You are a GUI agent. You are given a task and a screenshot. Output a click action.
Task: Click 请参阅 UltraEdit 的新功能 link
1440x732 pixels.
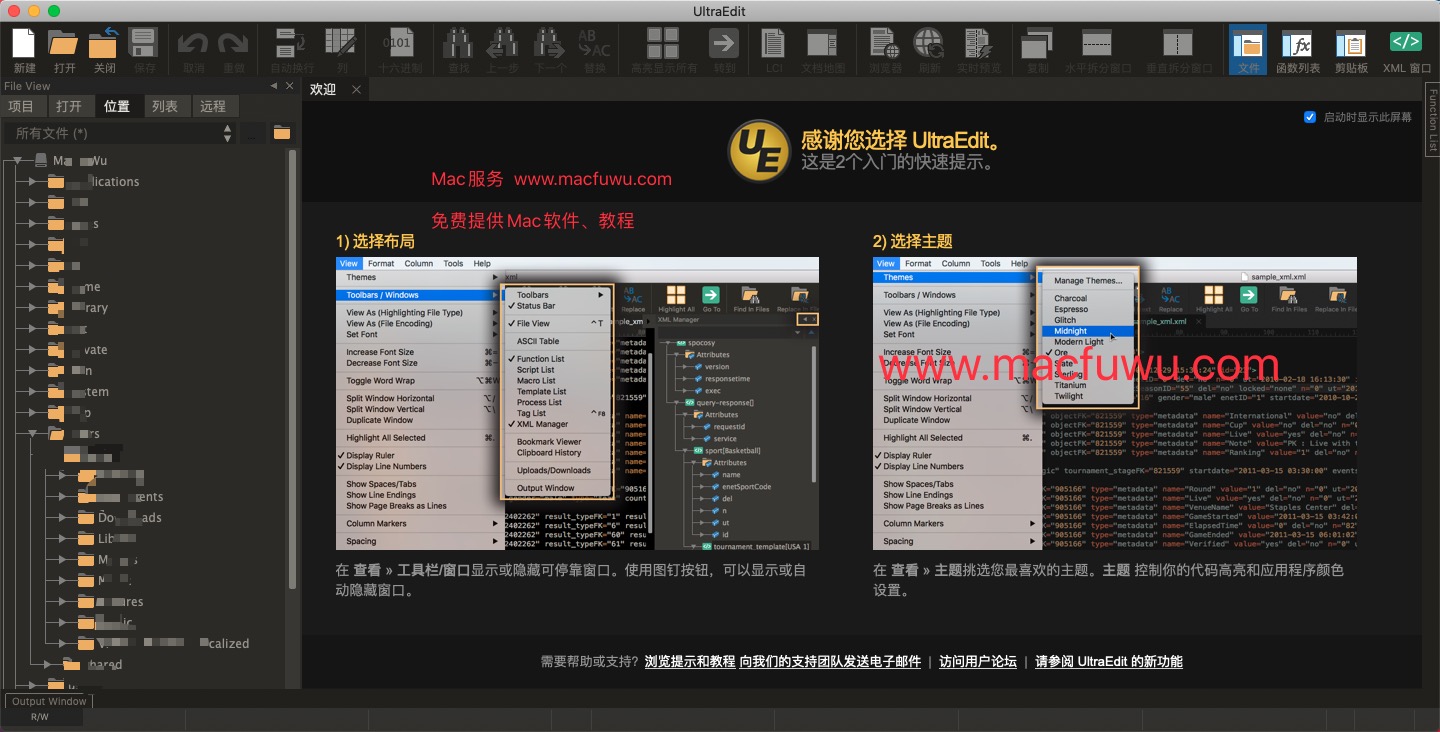[x=1108, y=661]
